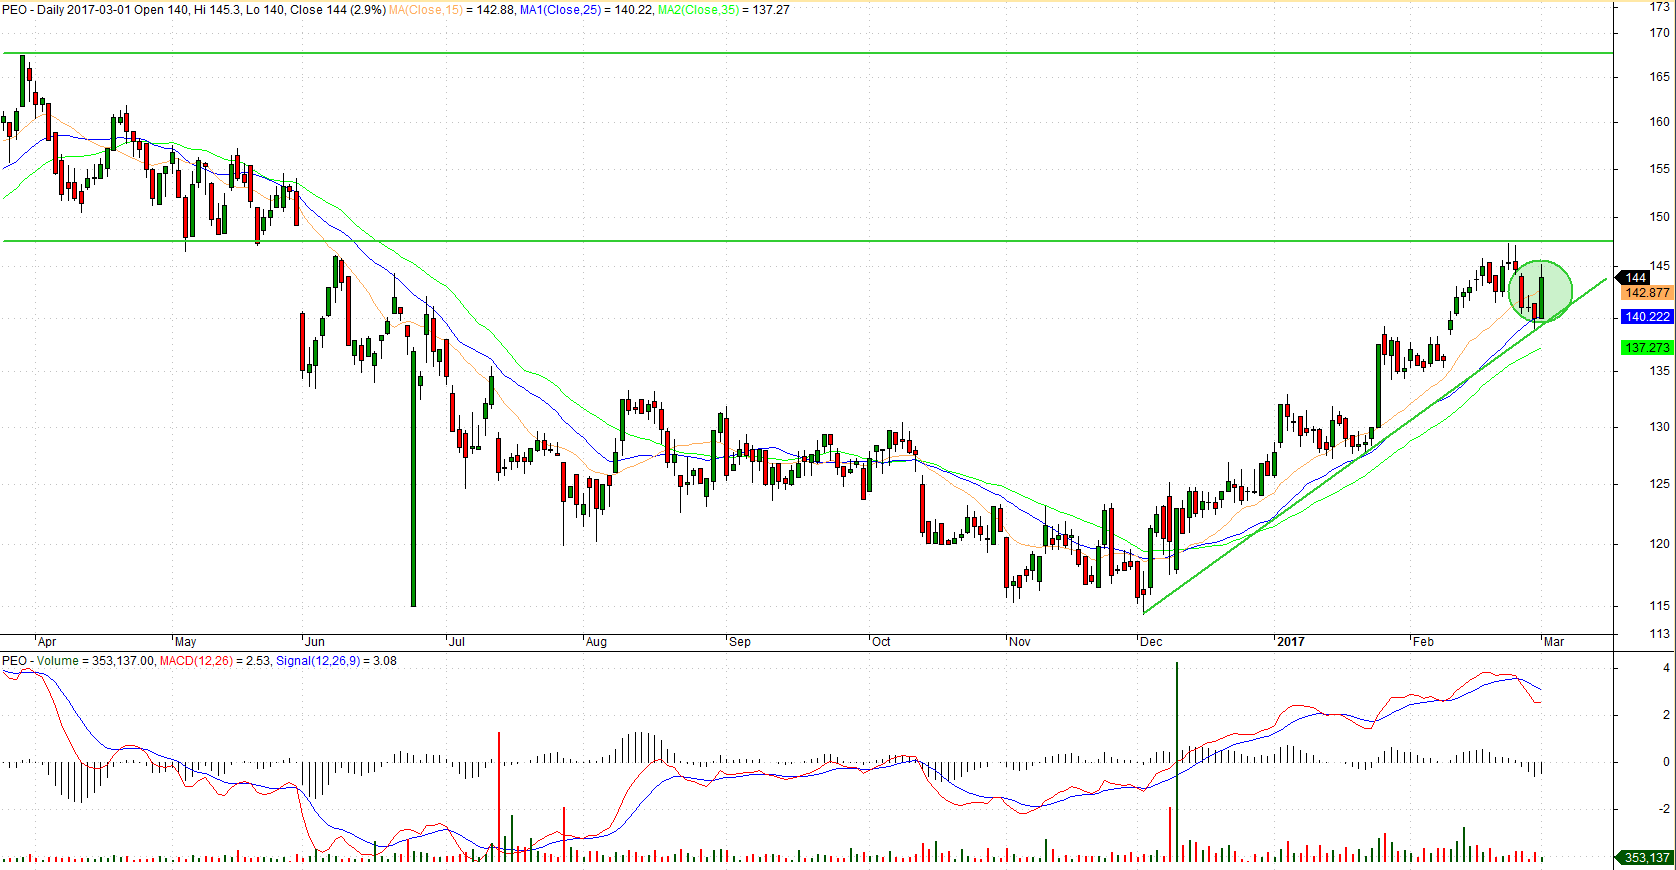The height and width of the screenshot is (870, 1676).
Task: Click the green 137.273 price tag
Action: click(1647, 348)
